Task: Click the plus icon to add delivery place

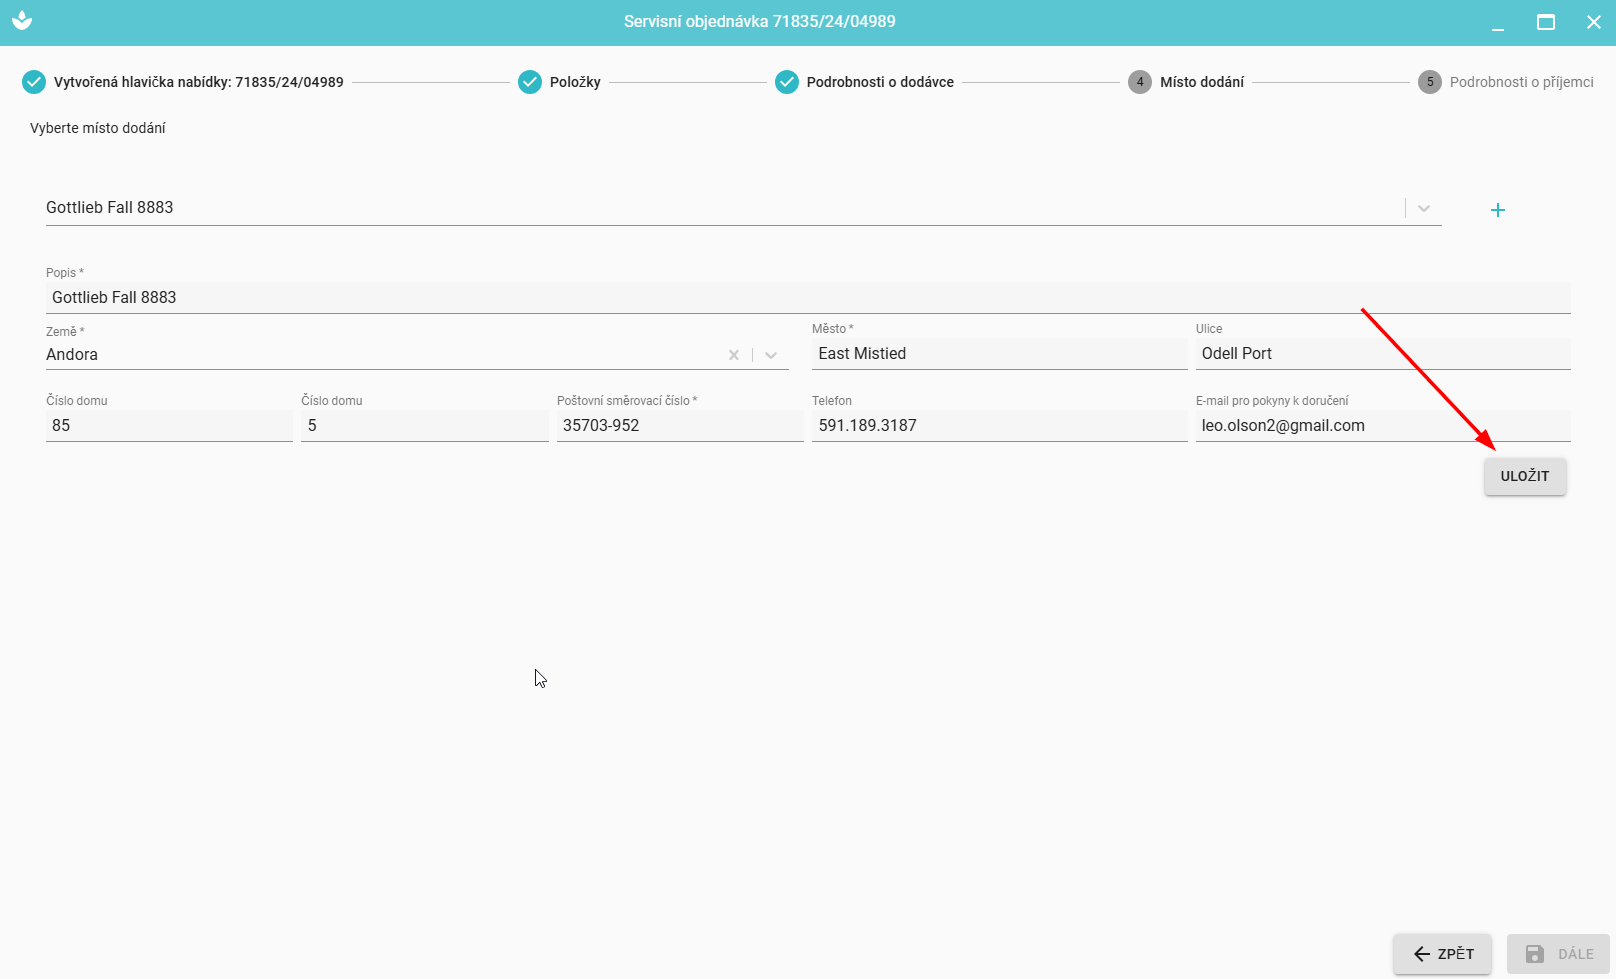Action: [x=1497, y=210]
